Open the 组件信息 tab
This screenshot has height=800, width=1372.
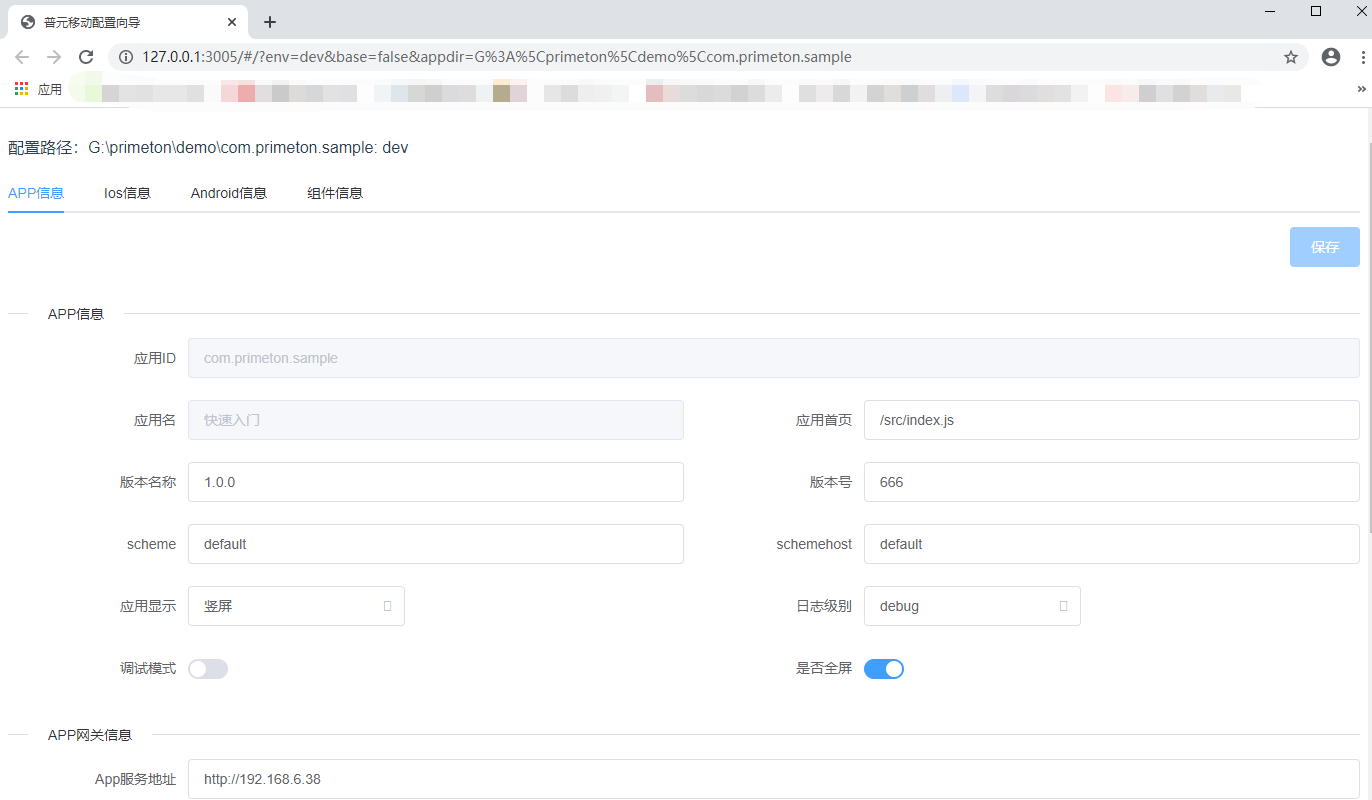click(x=335, y=193)
